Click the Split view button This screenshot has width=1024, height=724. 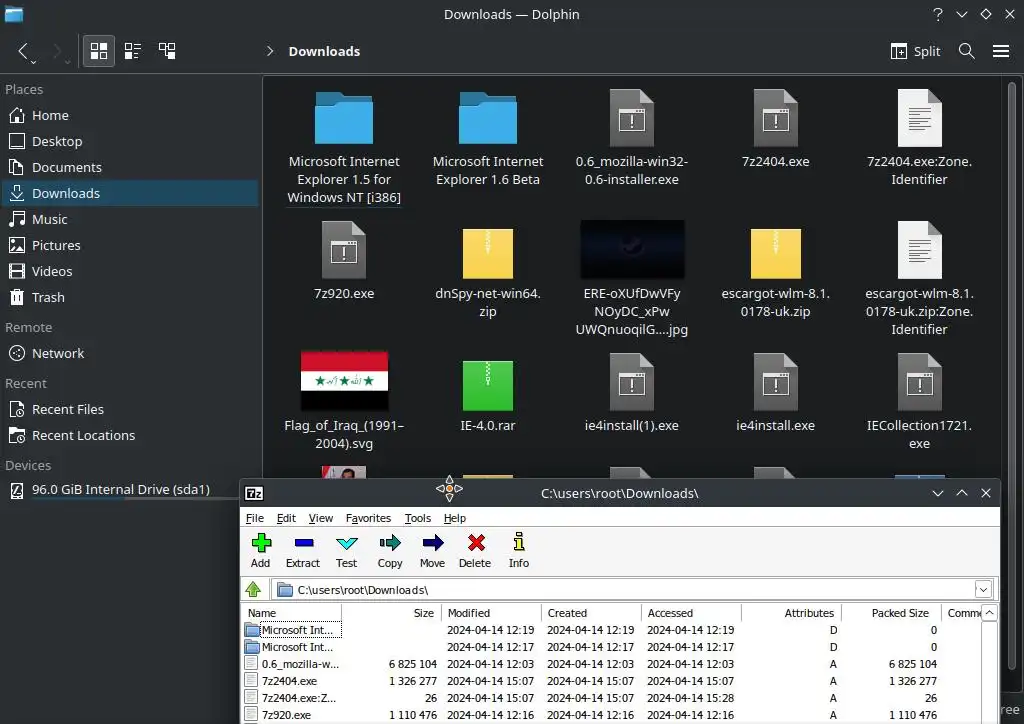(x=915, y=51)
